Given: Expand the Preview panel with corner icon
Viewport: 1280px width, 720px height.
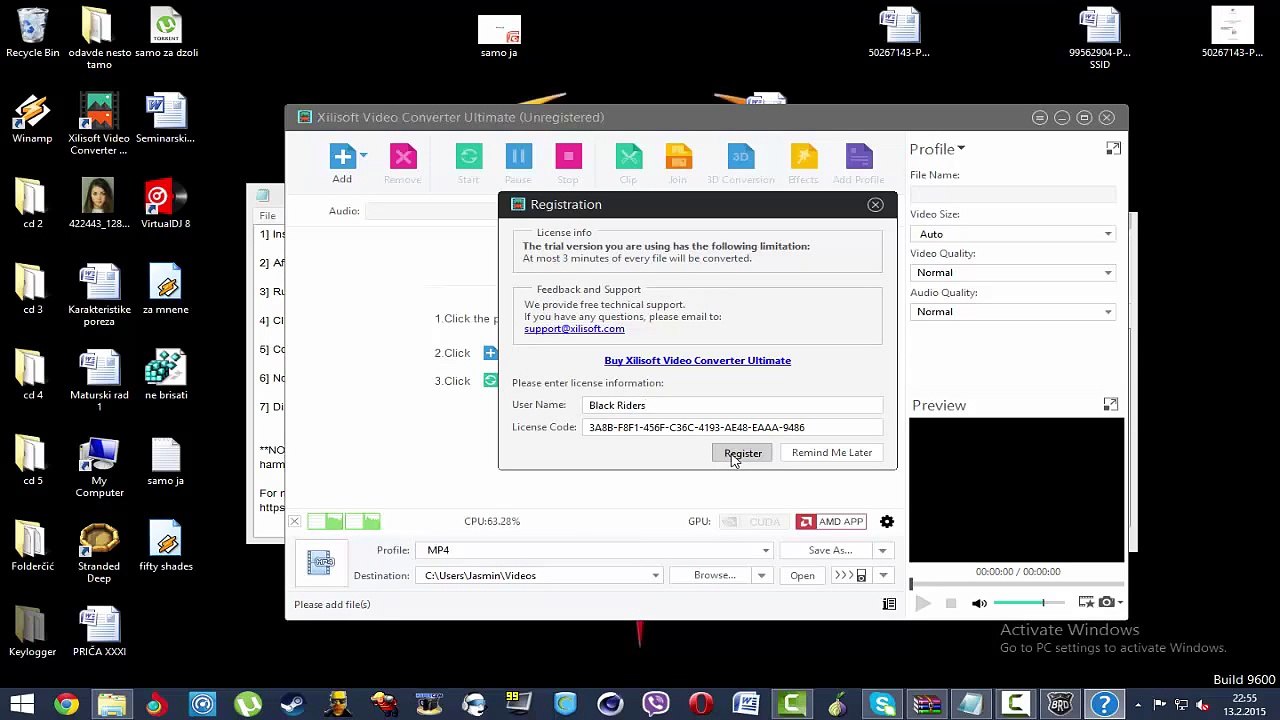Looking at the screenshot, I should (1110, 404).
